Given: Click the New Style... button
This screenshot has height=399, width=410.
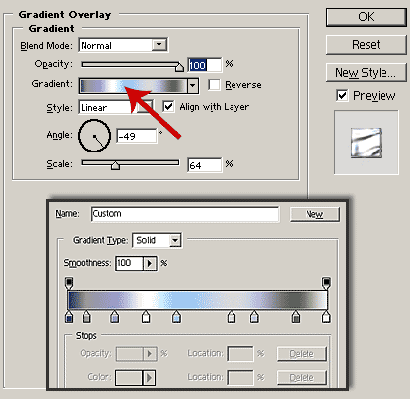Looking at the screenshot, I should [366, 72].
